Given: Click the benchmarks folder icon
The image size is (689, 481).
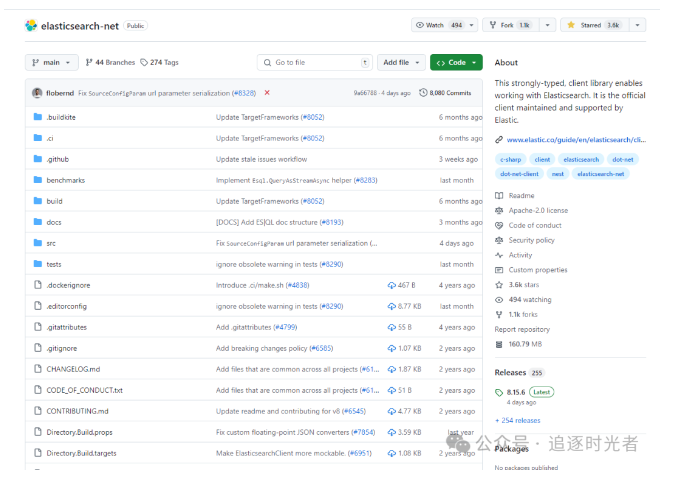Looking at the screenshot, I should (38, 180).
